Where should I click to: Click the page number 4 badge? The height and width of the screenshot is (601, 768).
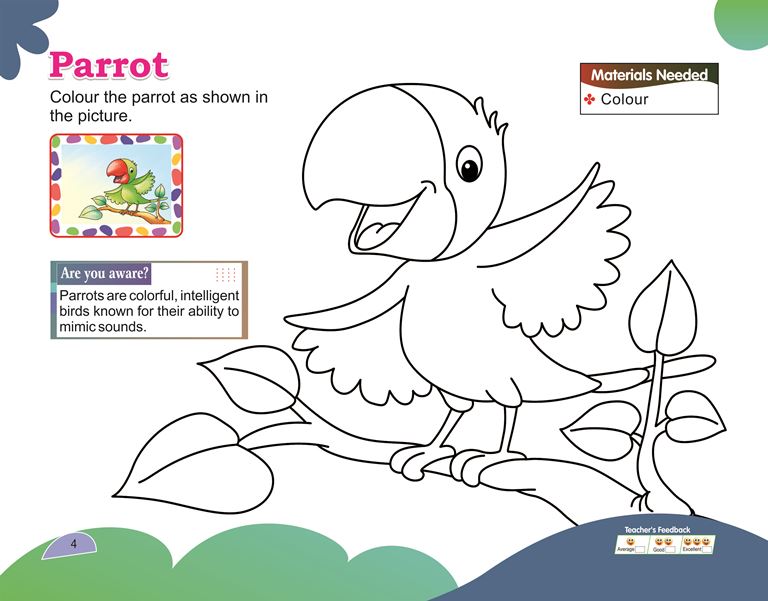[x=73, y=544]
